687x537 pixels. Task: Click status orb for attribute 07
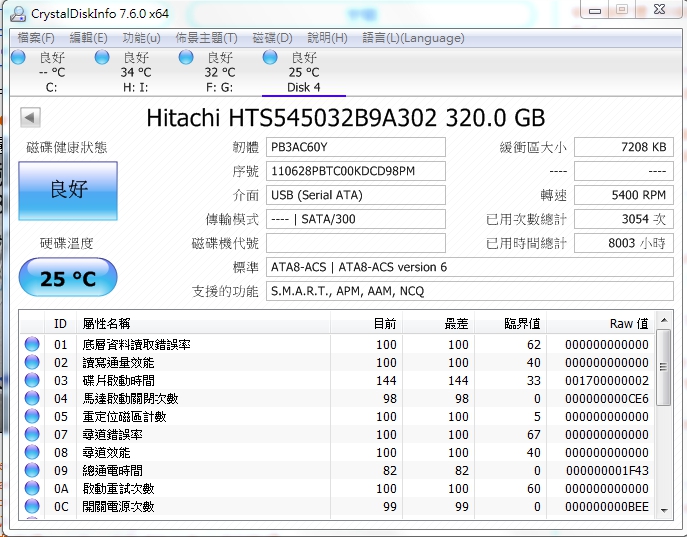coord(32,434)
